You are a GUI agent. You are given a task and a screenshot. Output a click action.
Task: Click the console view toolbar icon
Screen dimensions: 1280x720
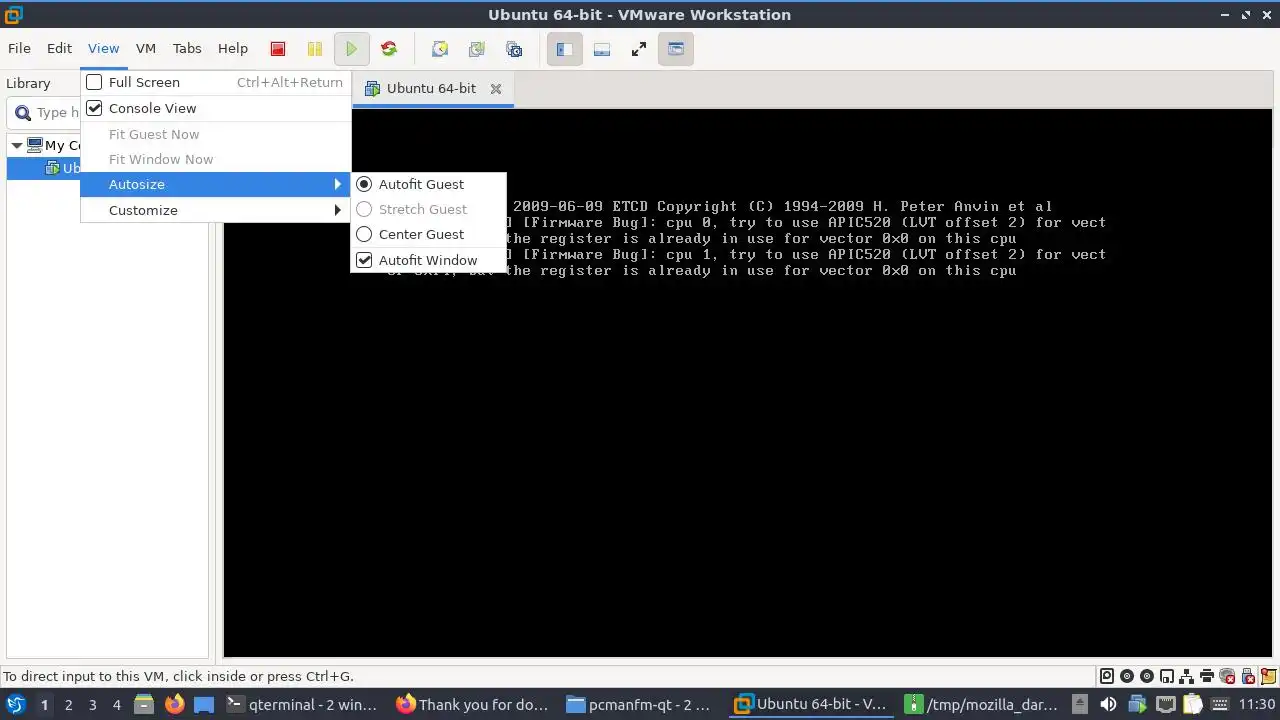coord(676,49)
